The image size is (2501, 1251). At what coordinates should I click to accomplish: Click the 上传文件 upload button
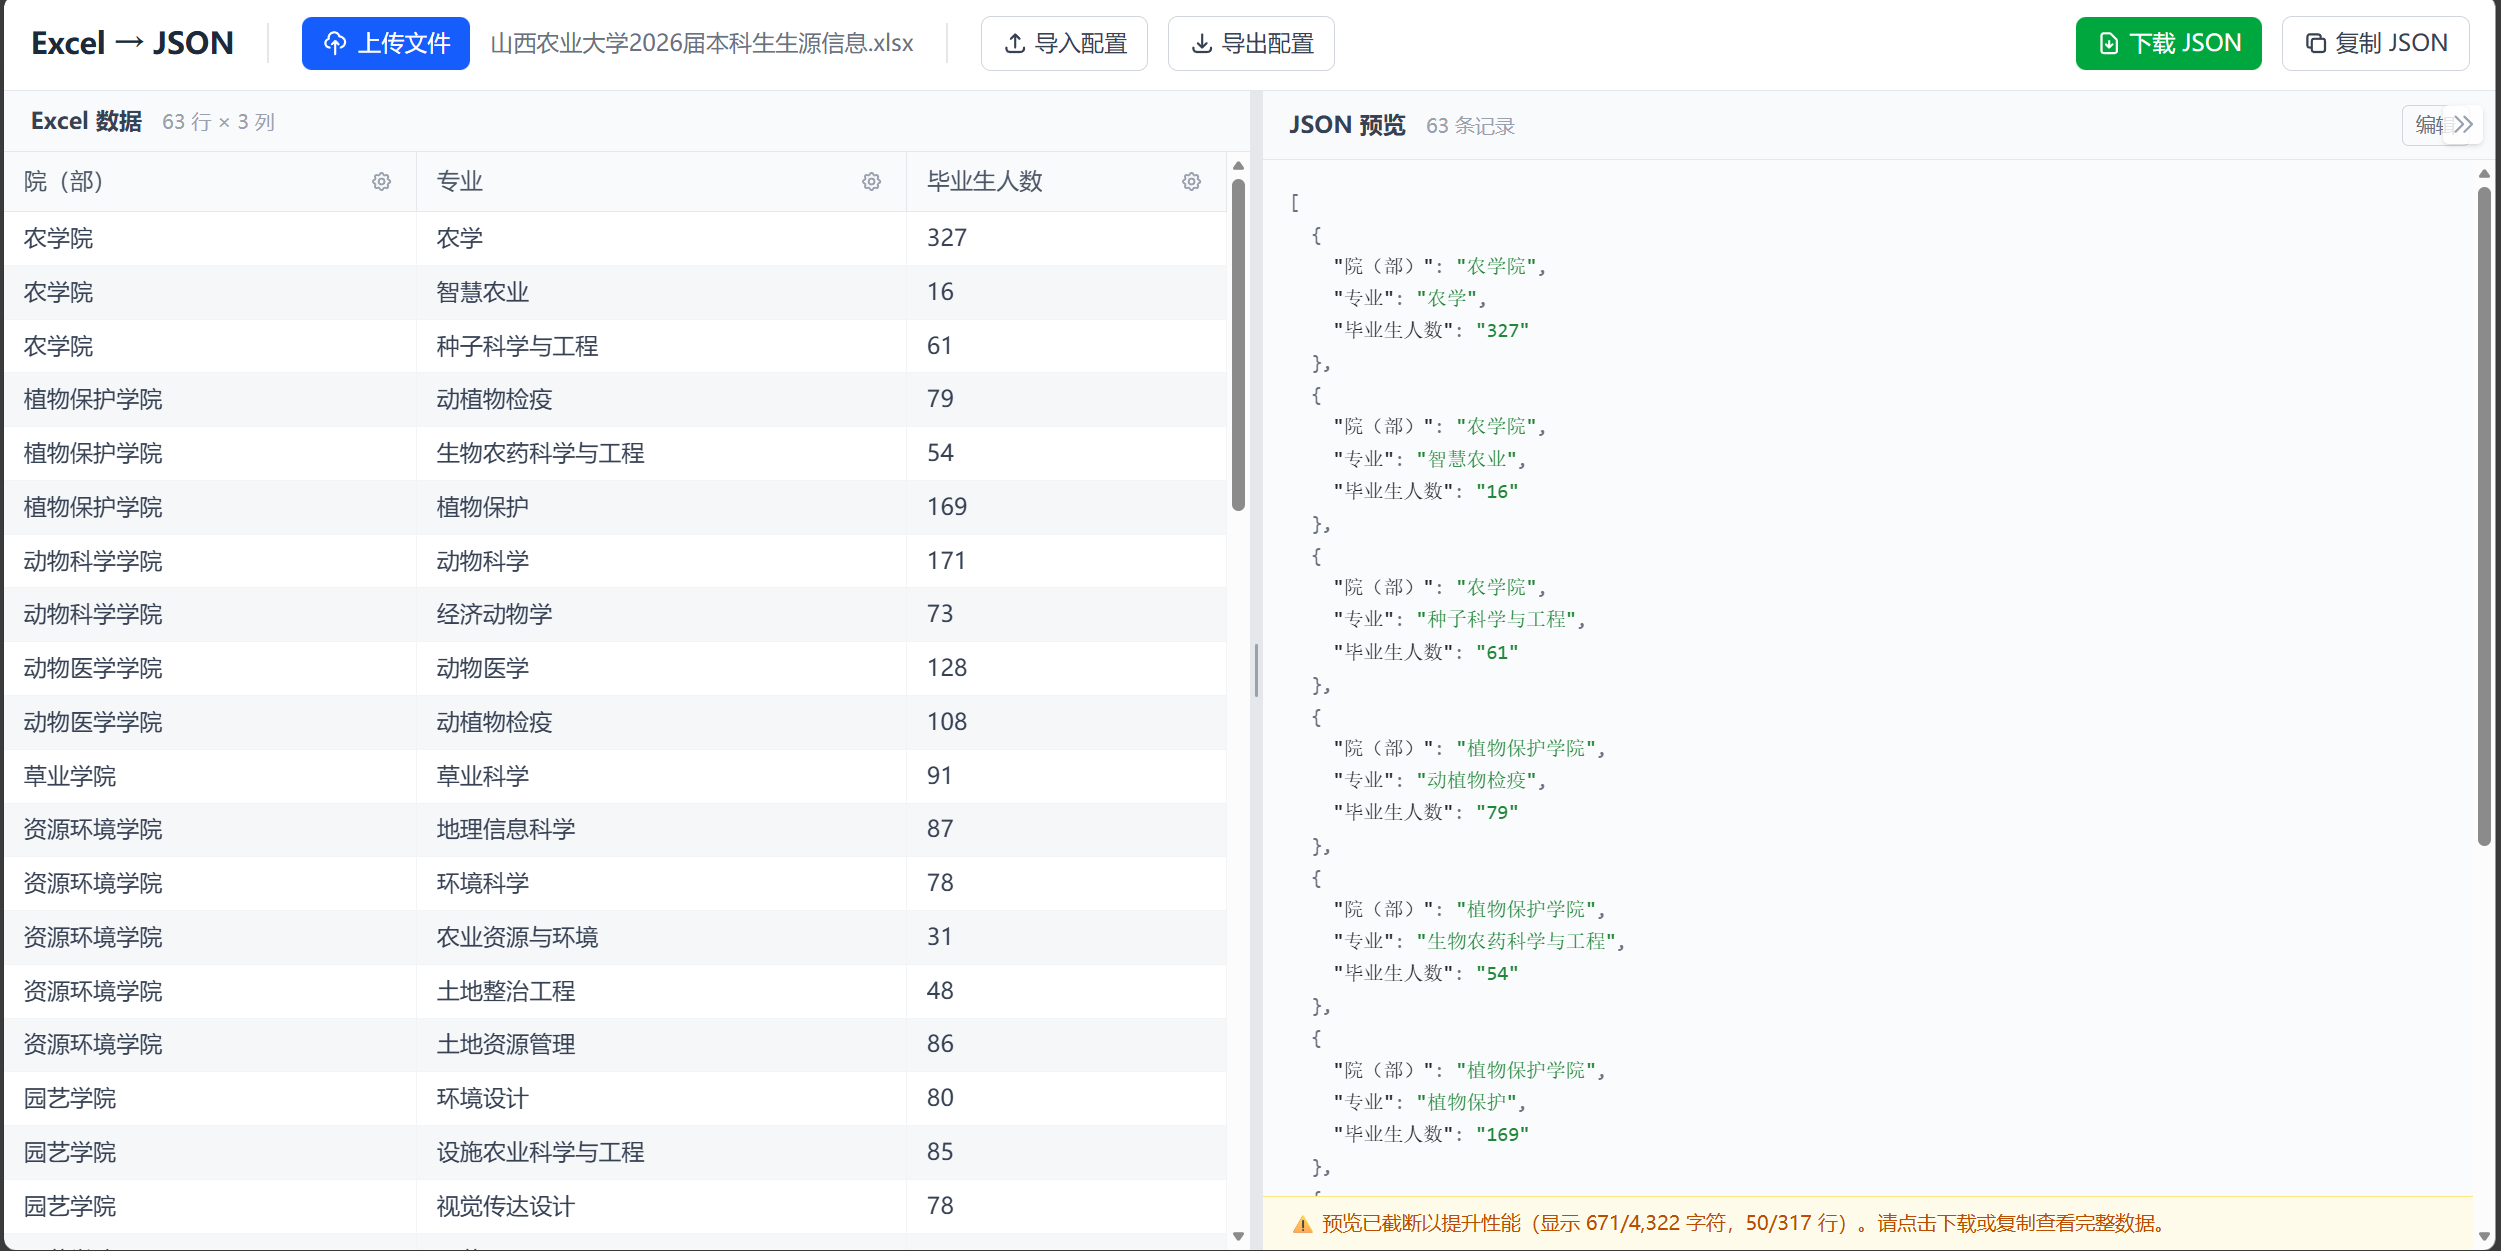coord(386,43)
